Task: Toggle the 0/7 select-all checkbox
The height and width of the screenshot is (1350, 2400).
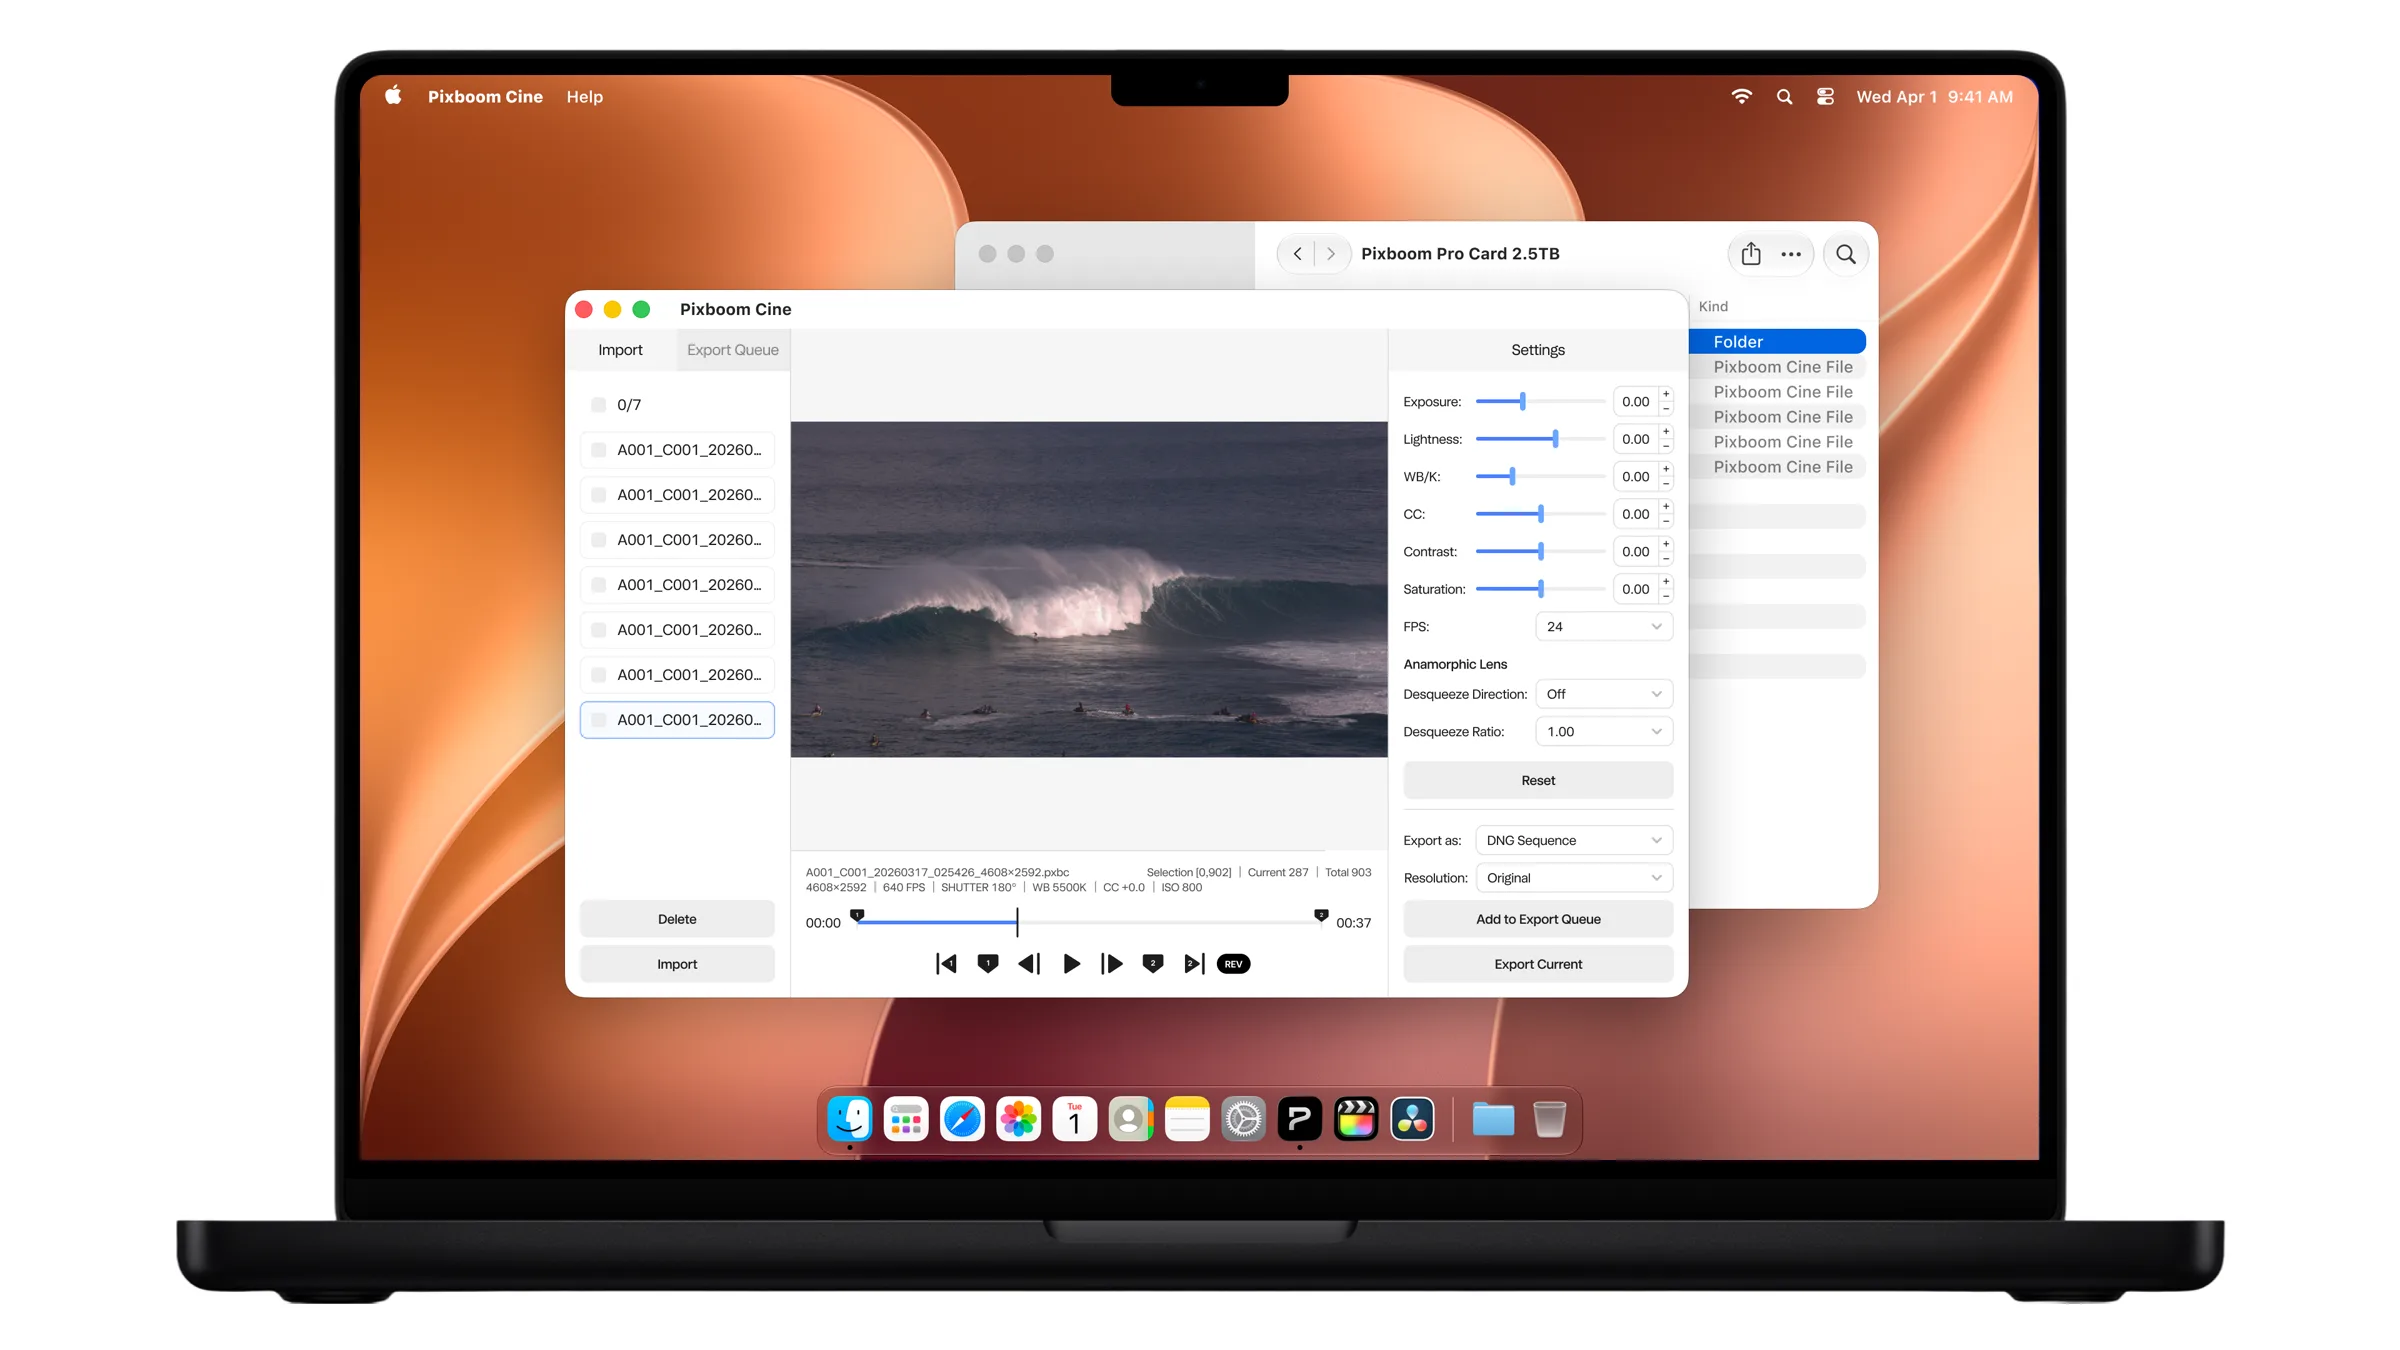Action: point(598,405)
